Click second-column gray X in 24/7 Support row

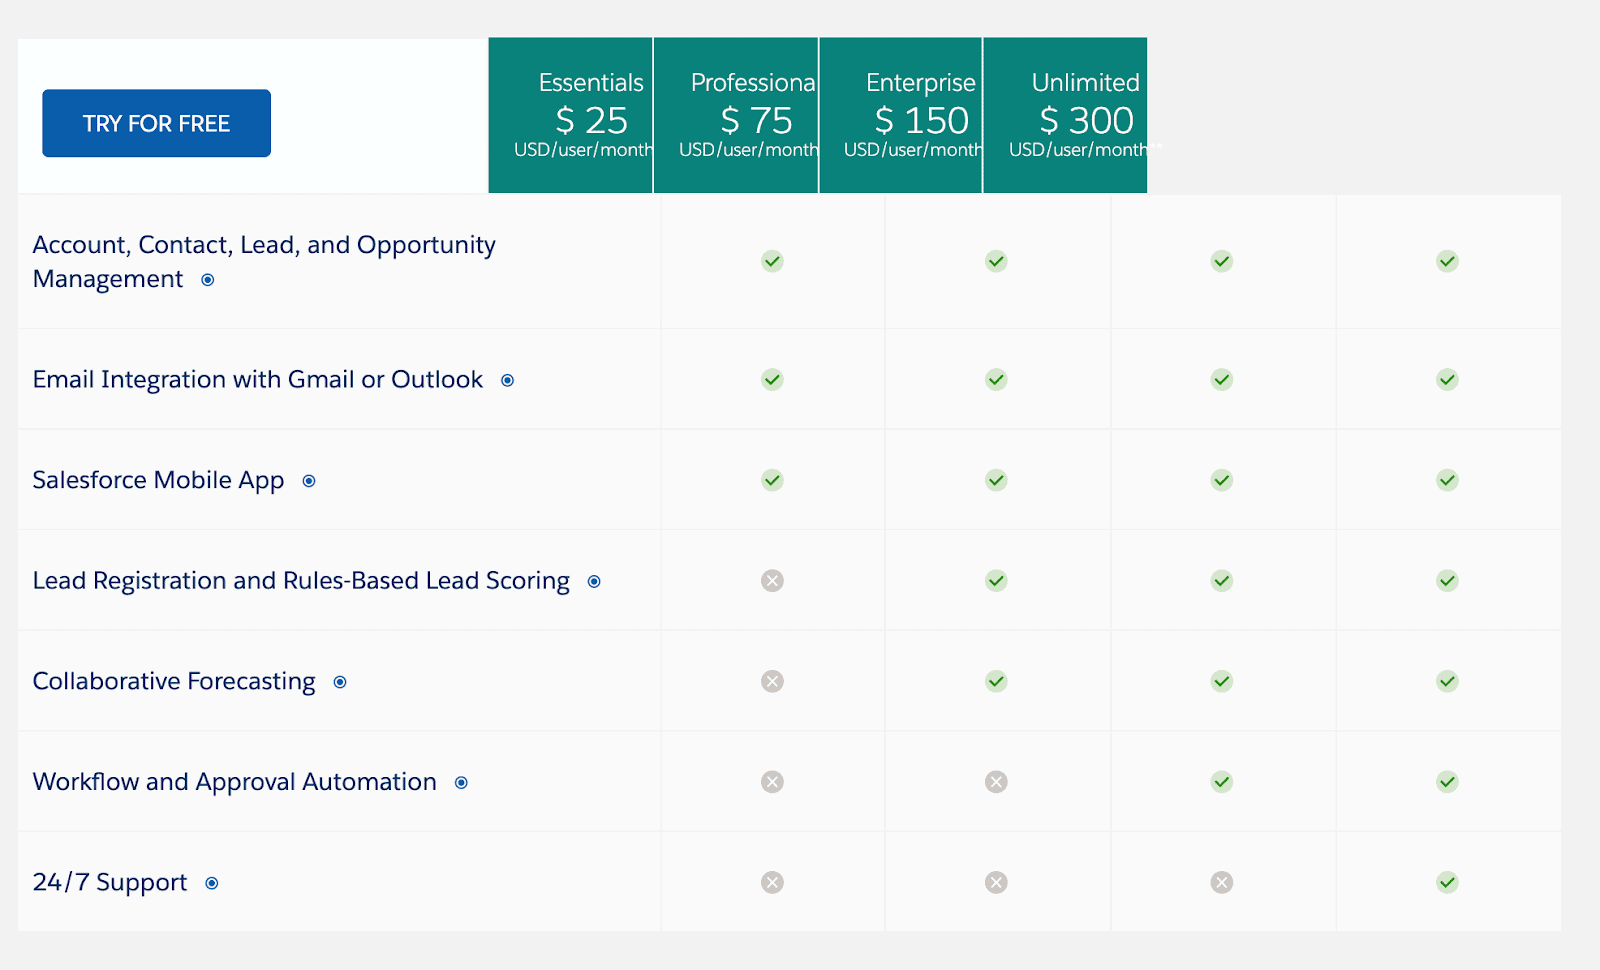pos(996,882)
